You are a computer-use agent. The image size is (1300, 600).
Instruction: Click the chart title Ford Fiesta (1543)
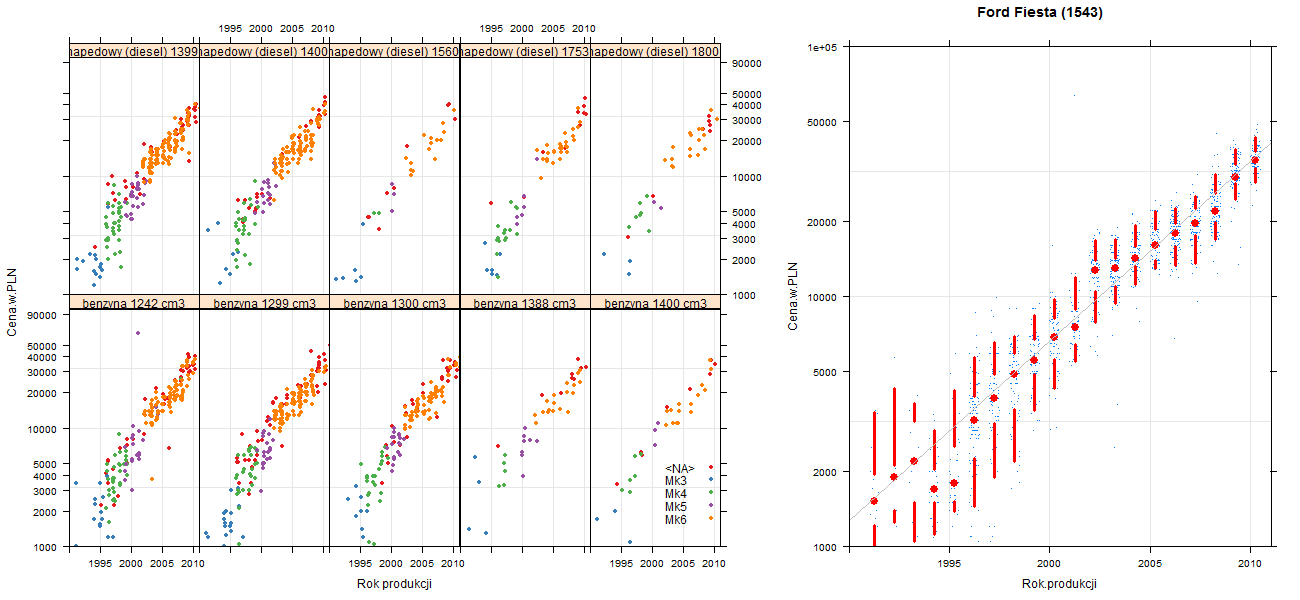coord(1041,12)
